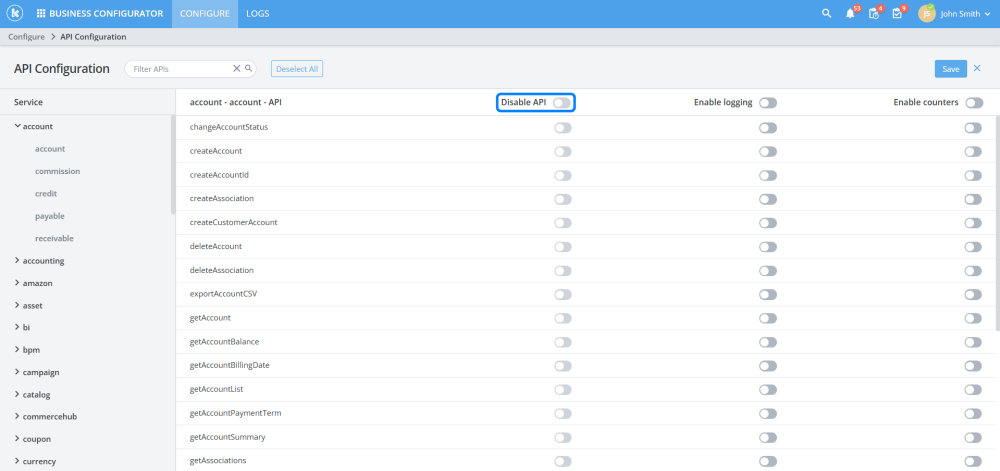Expand the commercehub service node
The width and height of the screenshot is (1000, 471).
[x=17, y=416]
